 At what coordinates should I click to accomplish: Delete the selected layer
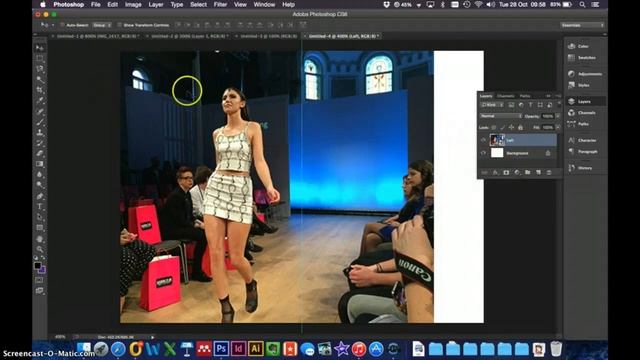(x=549, y=173)
